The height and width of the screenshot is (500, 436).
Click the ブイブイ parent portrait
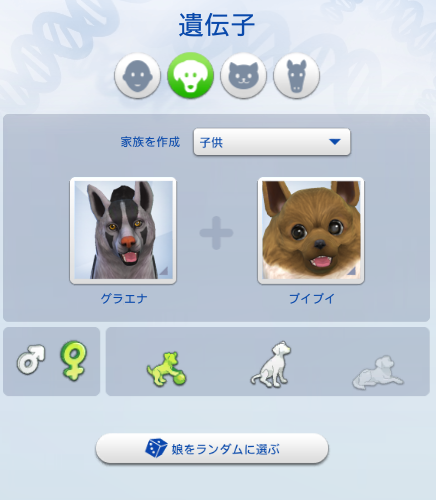click(311, 231)
